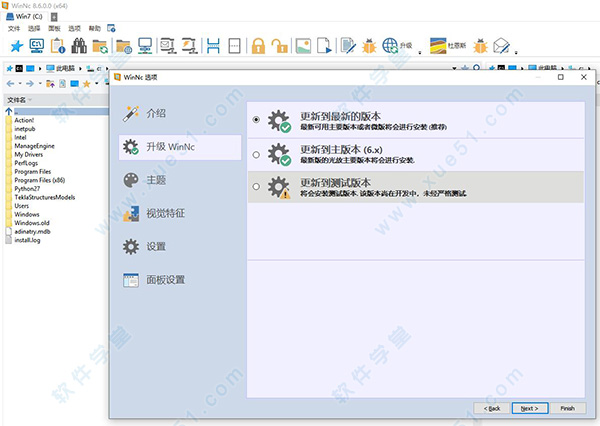Click the edit document pen toolbar icon
This screenshot has width=600, height=426.
[348, 46]
